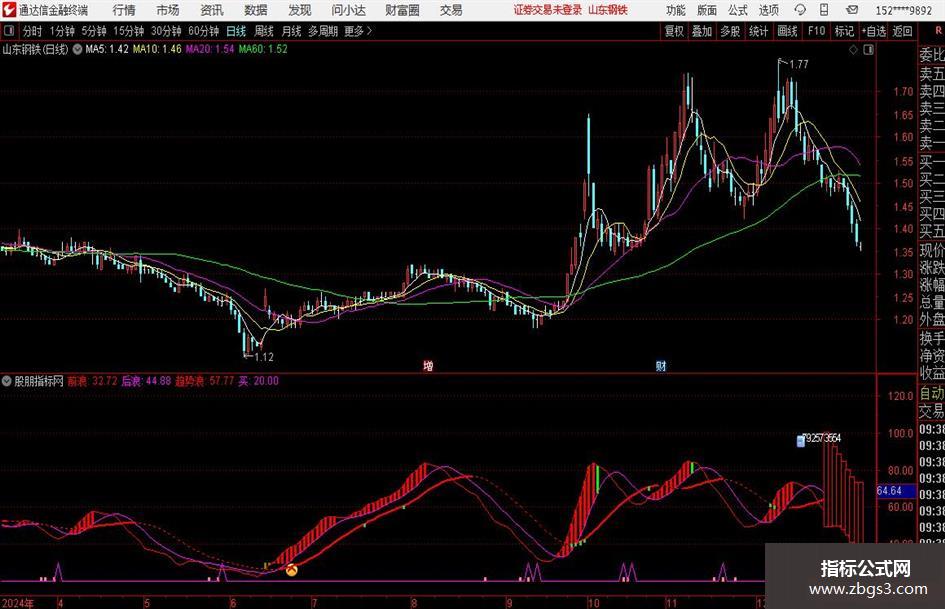Click the MA60: 1.52 label
Image resolution: width=945 pixels, height=609 pixels.
point(263,49)
